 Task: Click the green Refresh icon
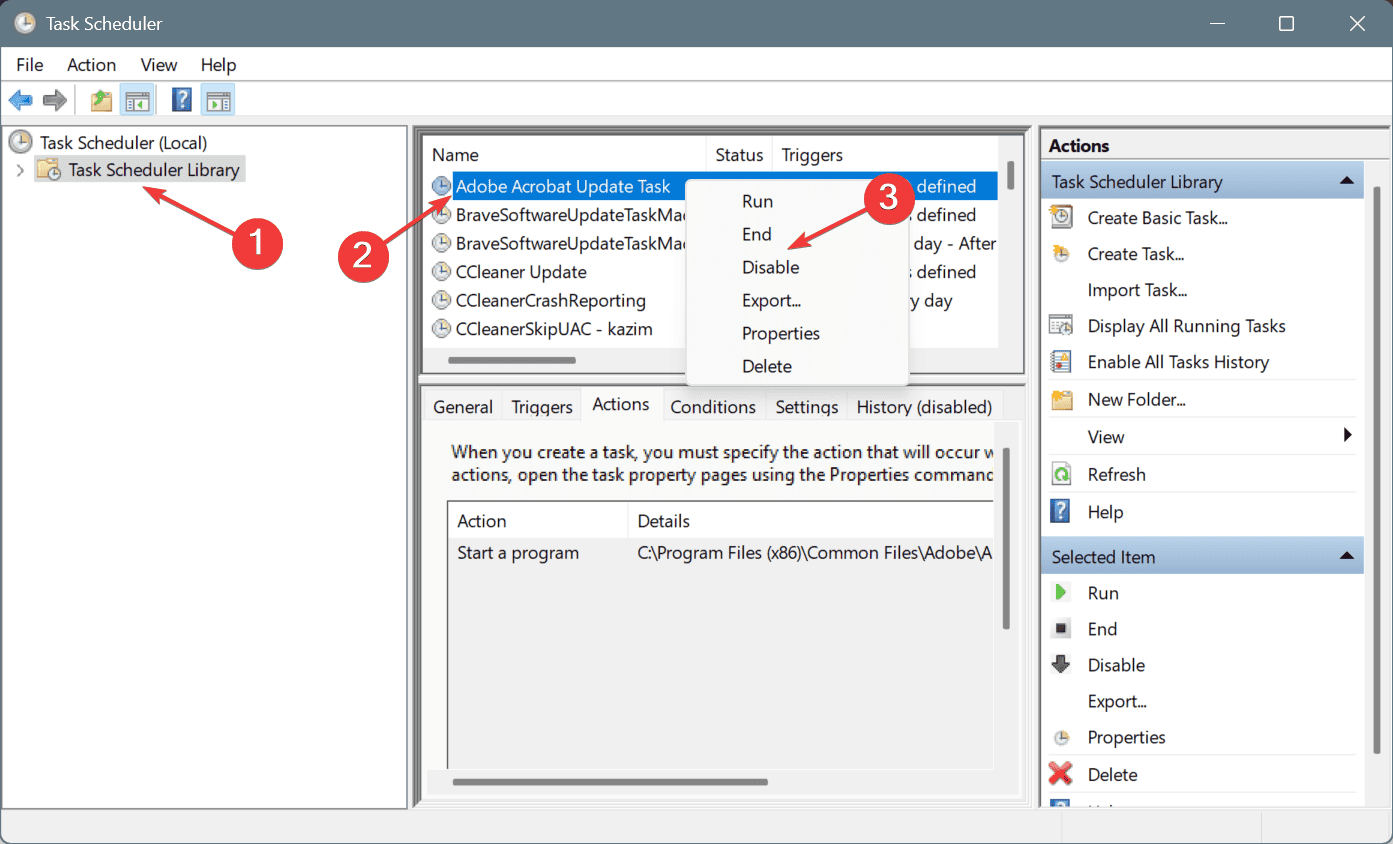1061,474
